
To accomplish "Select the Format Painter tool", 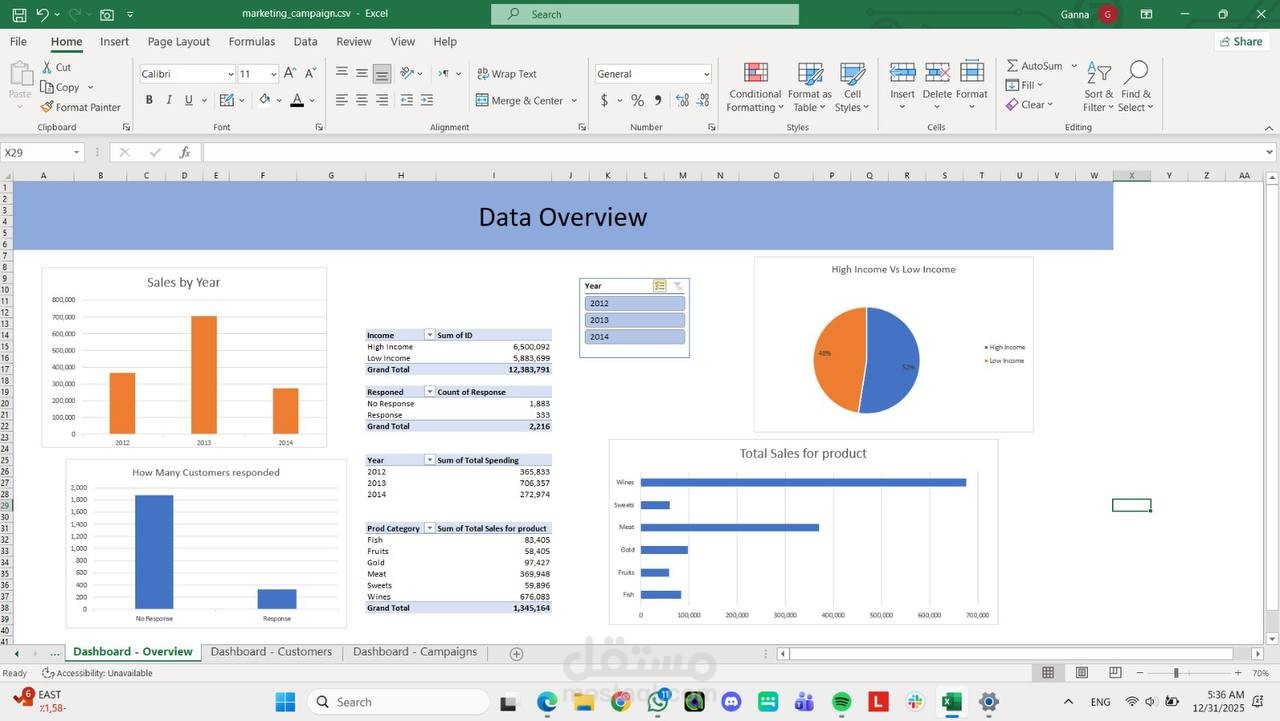I will click(x=80, y=107).
